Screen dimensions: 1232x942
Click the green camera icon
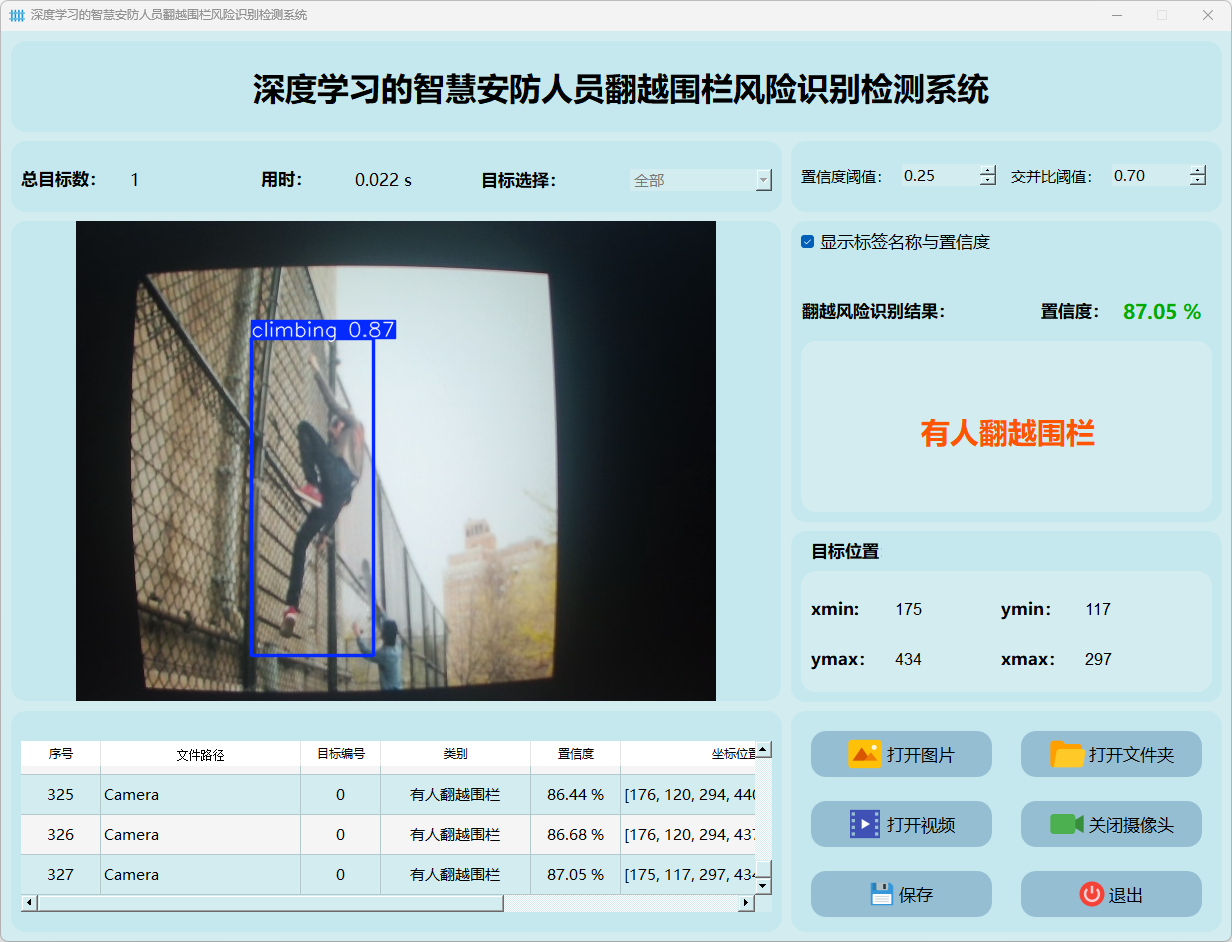coord(1066,824)
